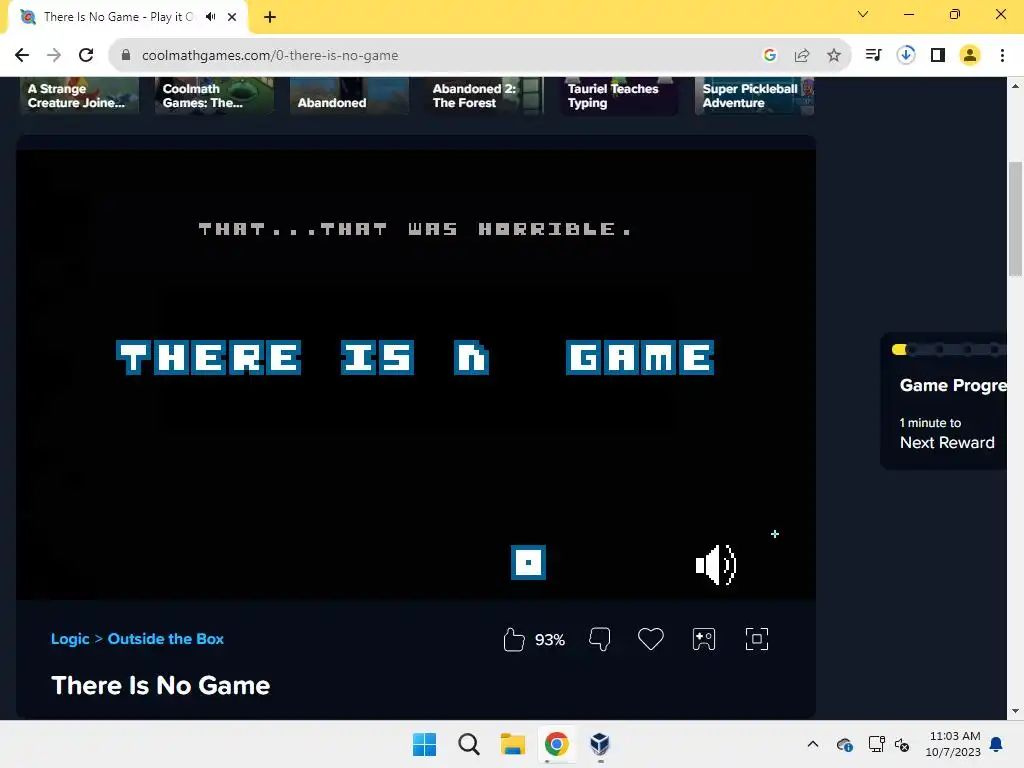This screenshot has width=1024, height=768.
Task: Toggle the in-game sound speaker
Action: point(716,565)
